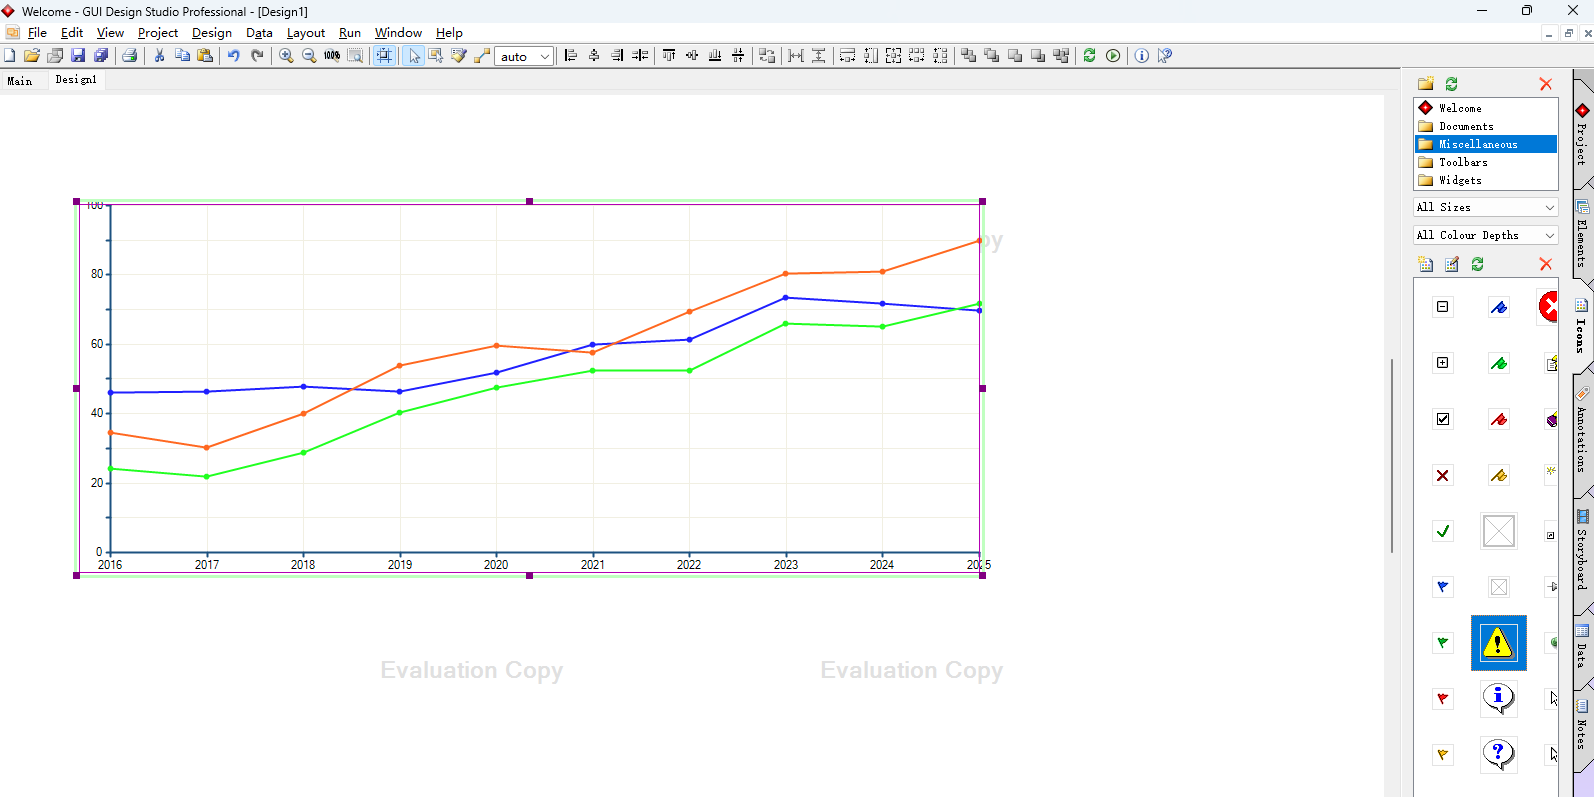
Task: Pick the blue question mark bubble icon
Action: (1498, 753)
